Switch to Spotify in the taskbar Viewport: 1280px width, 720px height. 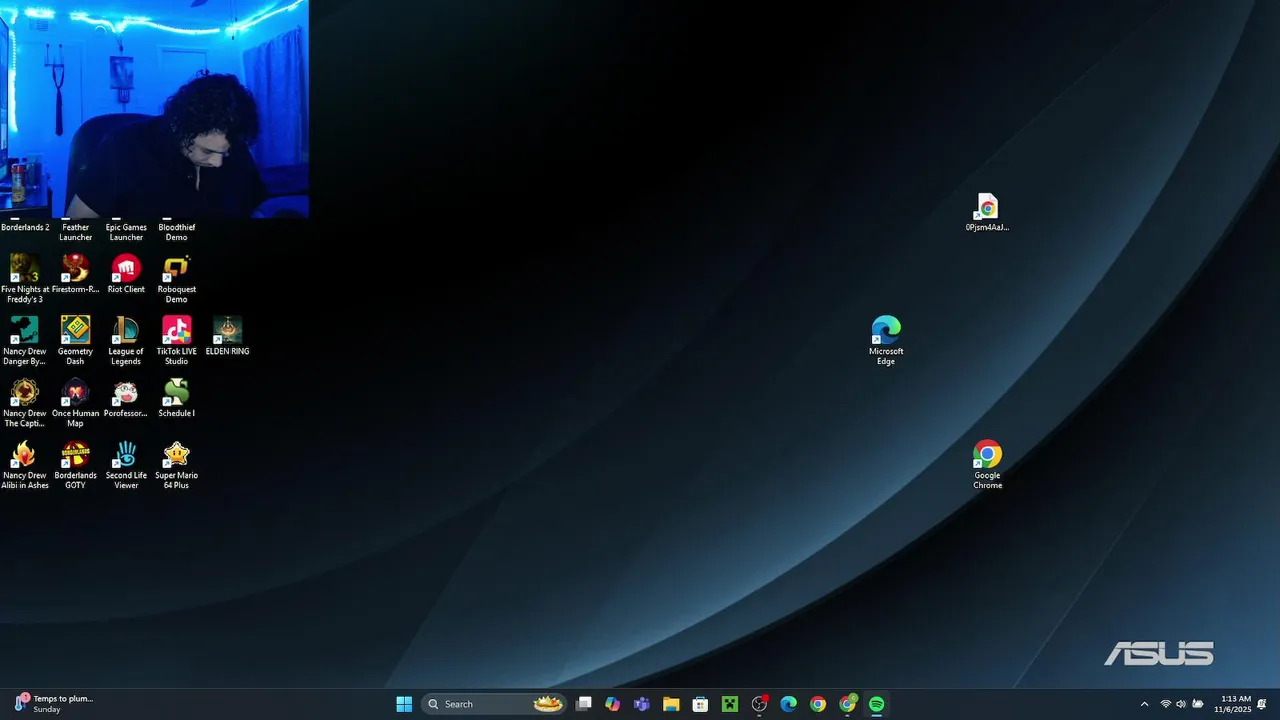pyautogui.click(x=876, y=704)
